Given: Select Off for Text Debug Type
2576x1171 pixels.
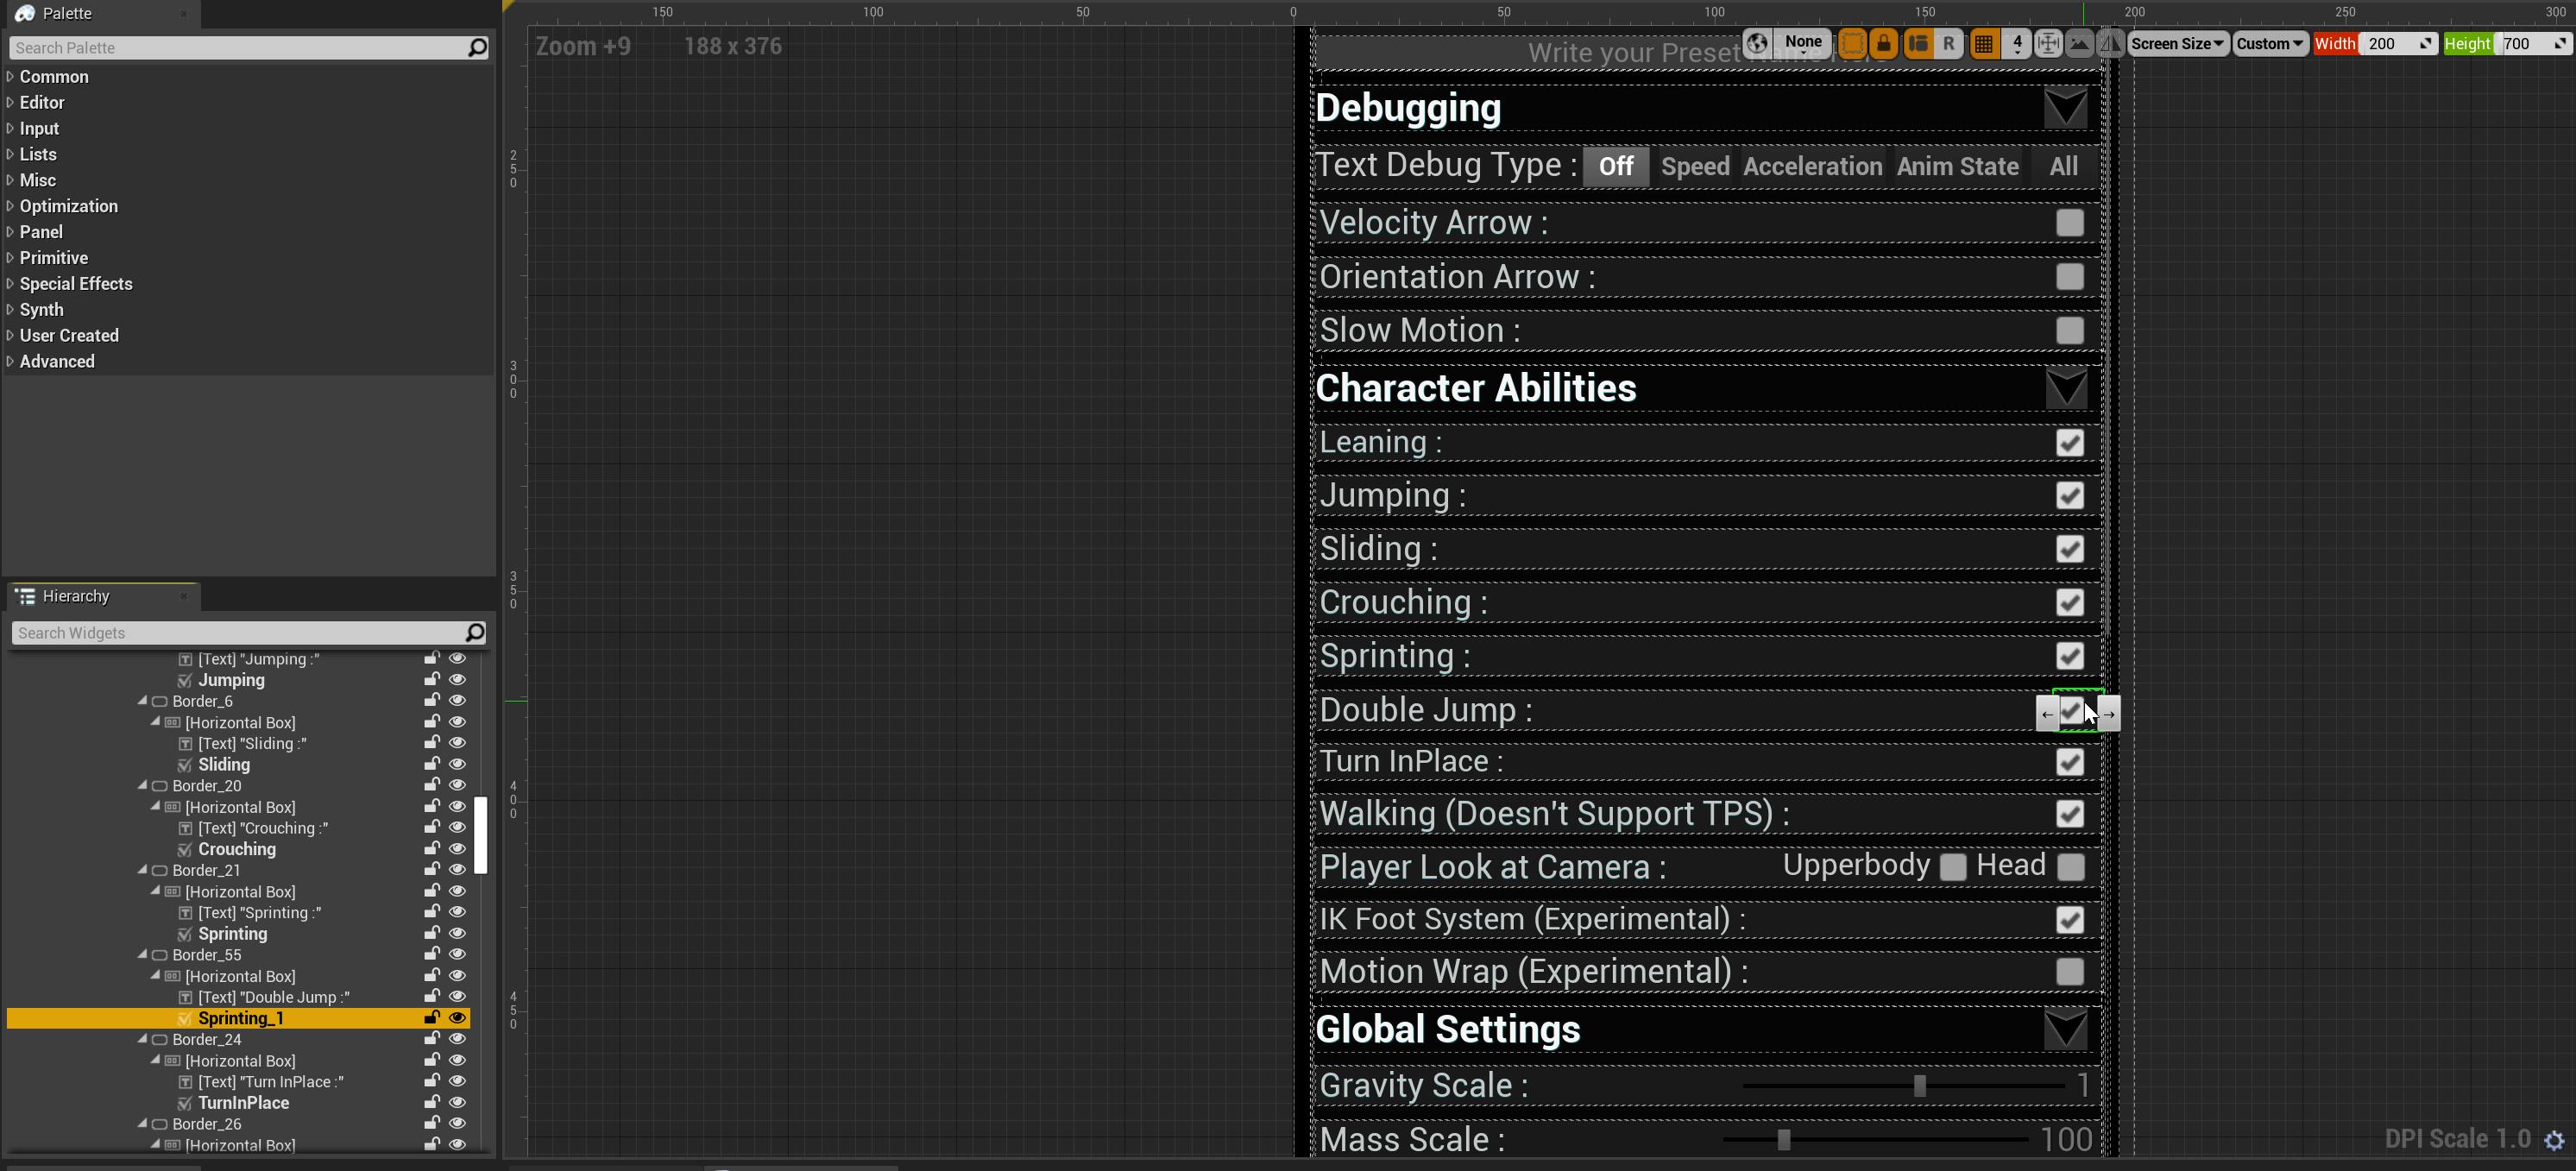Looking at the screenshot, I should pyautogui.click(x=1615, y=167).
